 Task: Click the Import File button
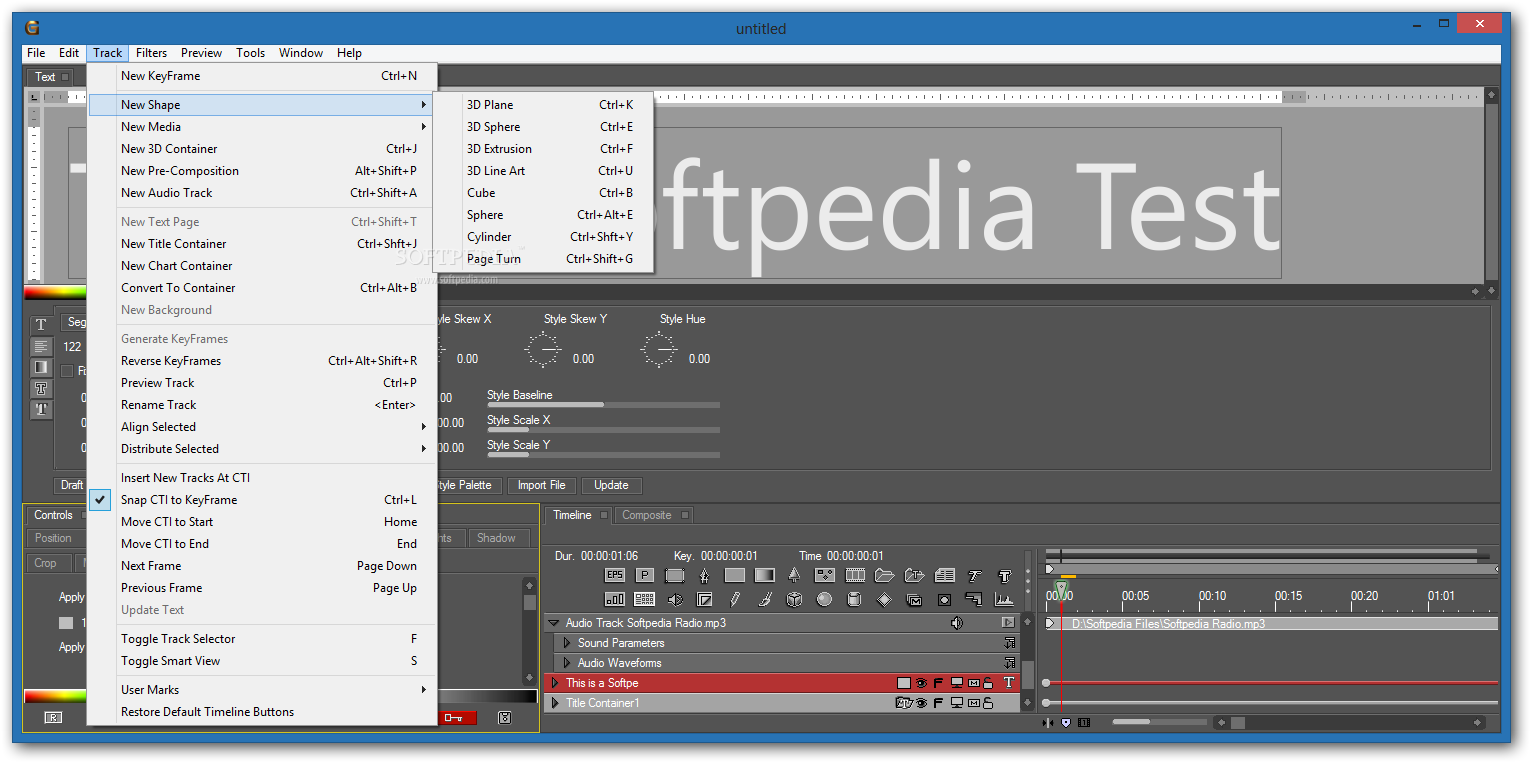point(541,485)
